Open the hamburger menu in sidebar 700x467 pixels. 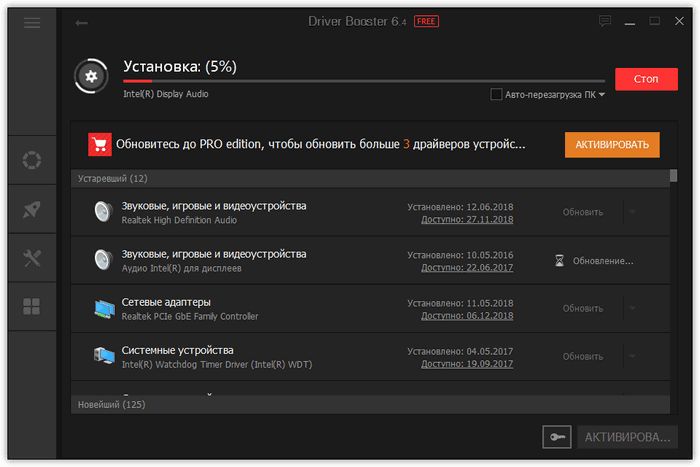[32, 23]
